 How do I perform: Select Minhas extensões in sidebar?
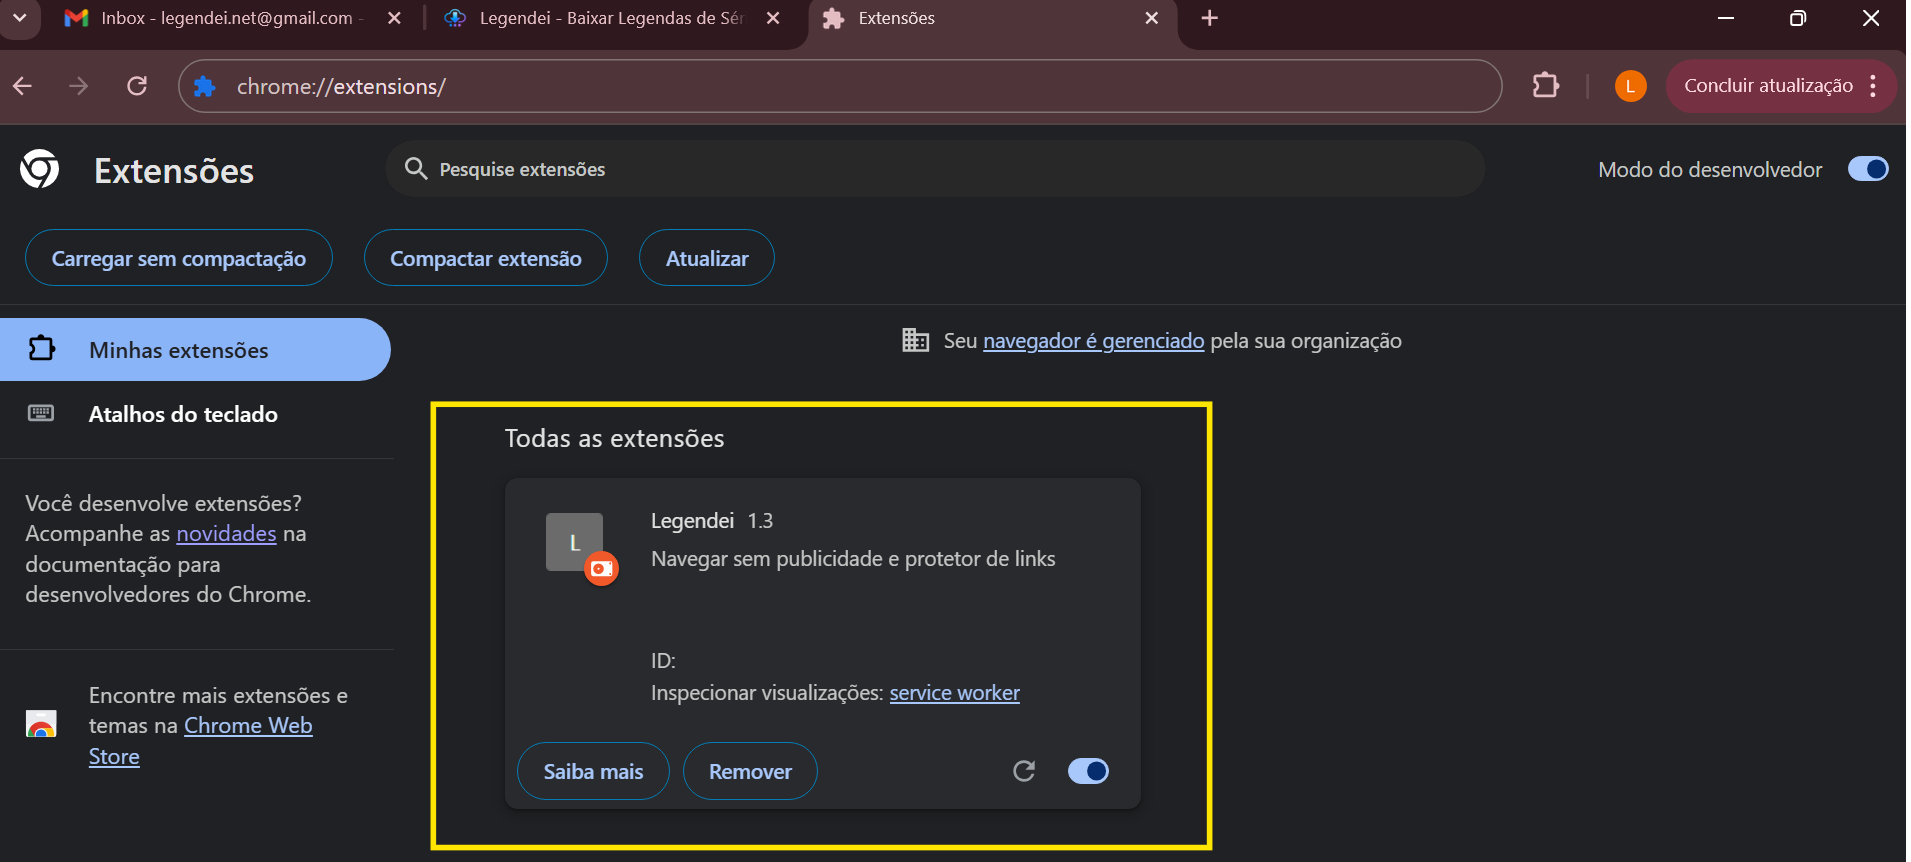tap(179, 350)
